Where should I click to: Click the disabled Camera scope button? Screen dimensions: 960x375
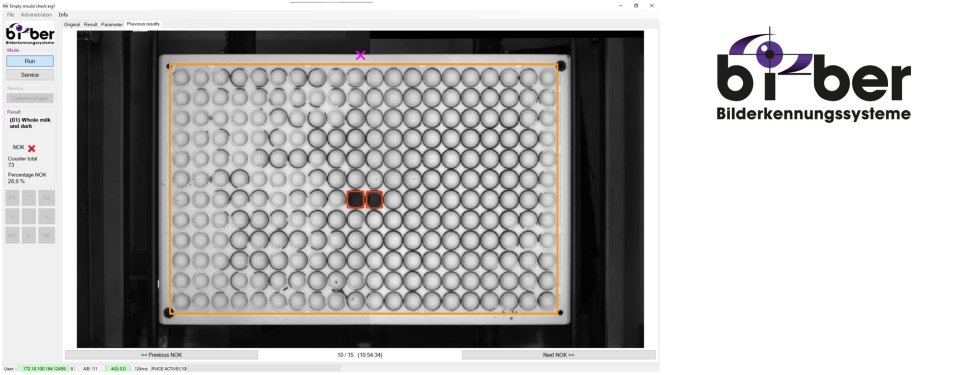[x=30, y=98]
